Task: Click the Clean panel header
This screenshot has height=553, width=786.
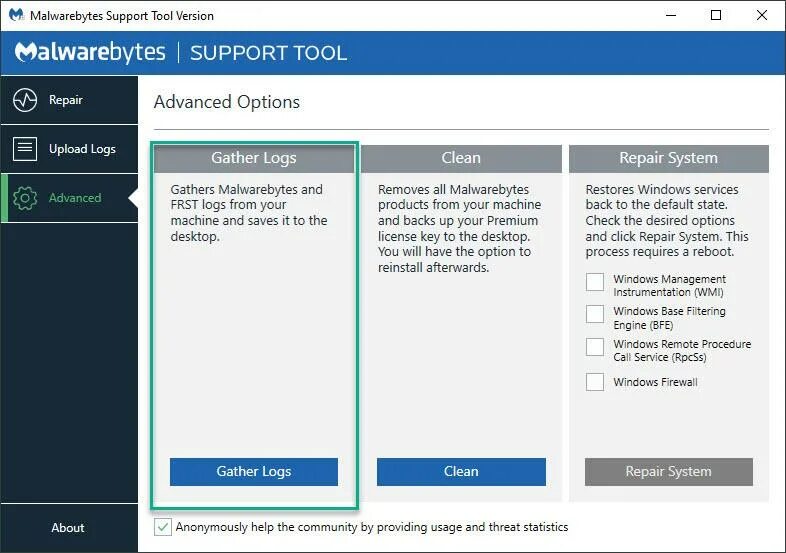Action: (x=461, y=158)
